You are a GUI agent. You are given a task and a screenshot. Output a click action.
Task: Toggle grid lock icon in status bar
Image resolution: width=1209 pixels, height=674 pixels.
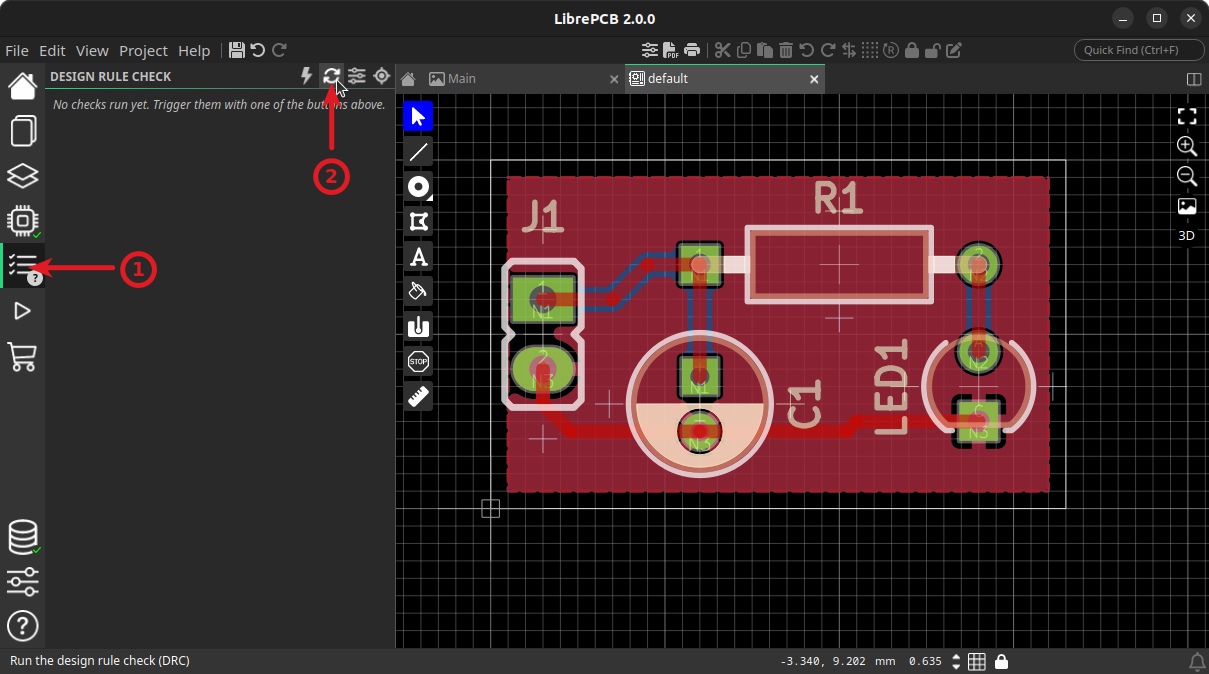1001,661
